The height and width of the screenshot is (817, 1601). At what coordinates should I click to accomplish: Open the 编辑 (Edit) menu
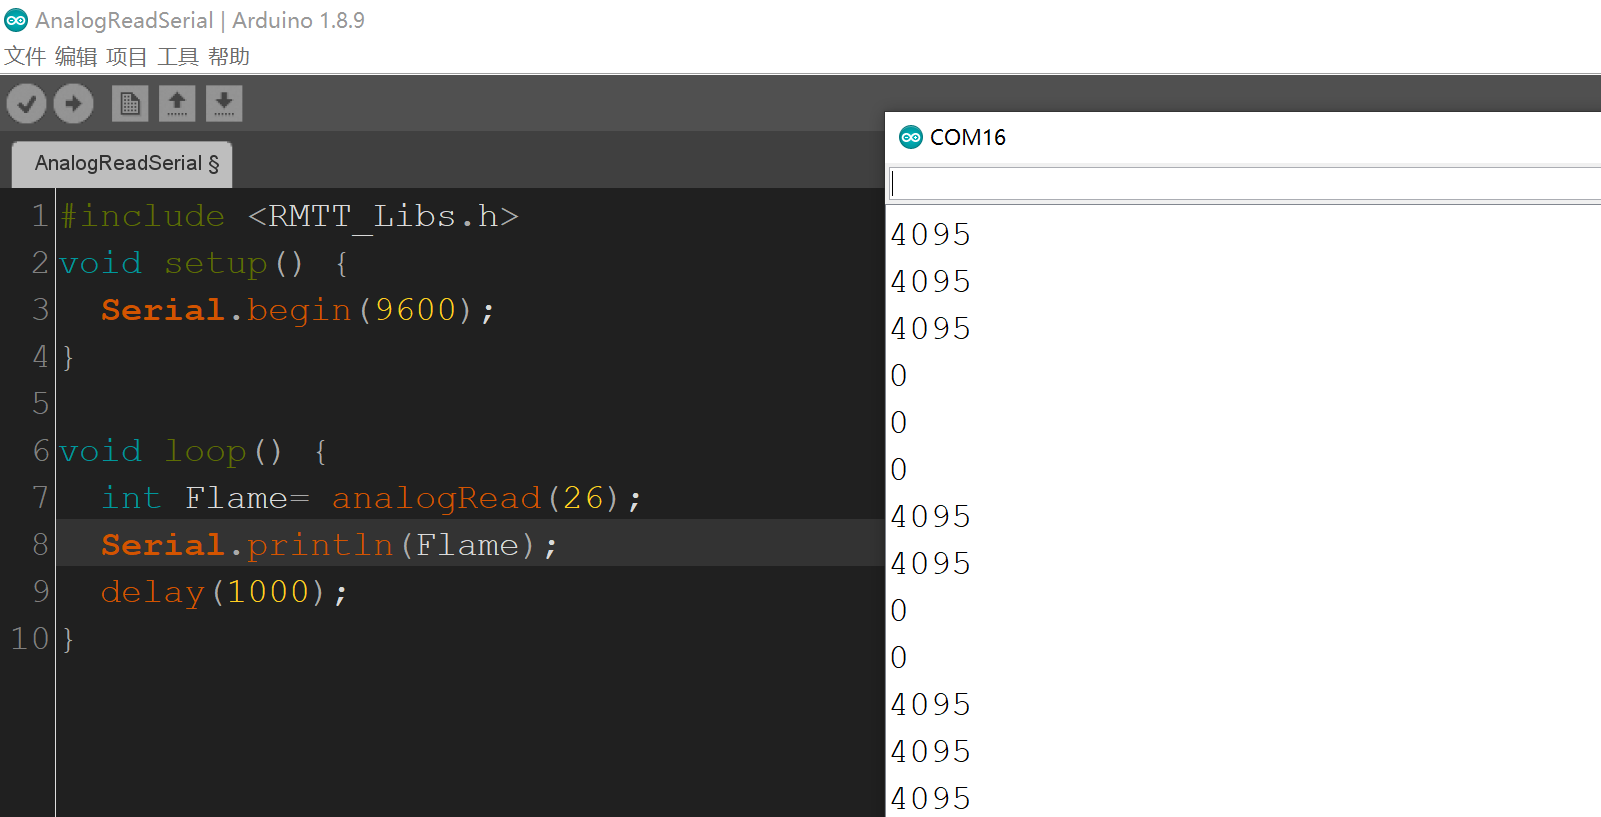(76, 56)
